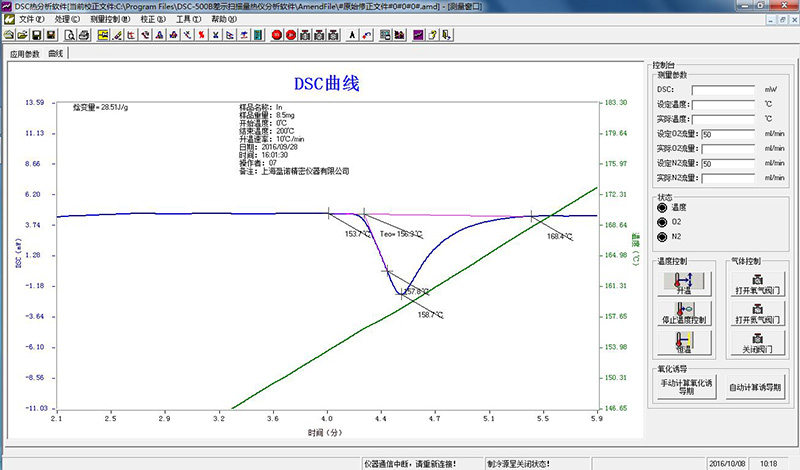This screenshot has width=800, height=470.
Task: Click the 打开氧气阀门 gas valve button
Action: click(756, 283)
